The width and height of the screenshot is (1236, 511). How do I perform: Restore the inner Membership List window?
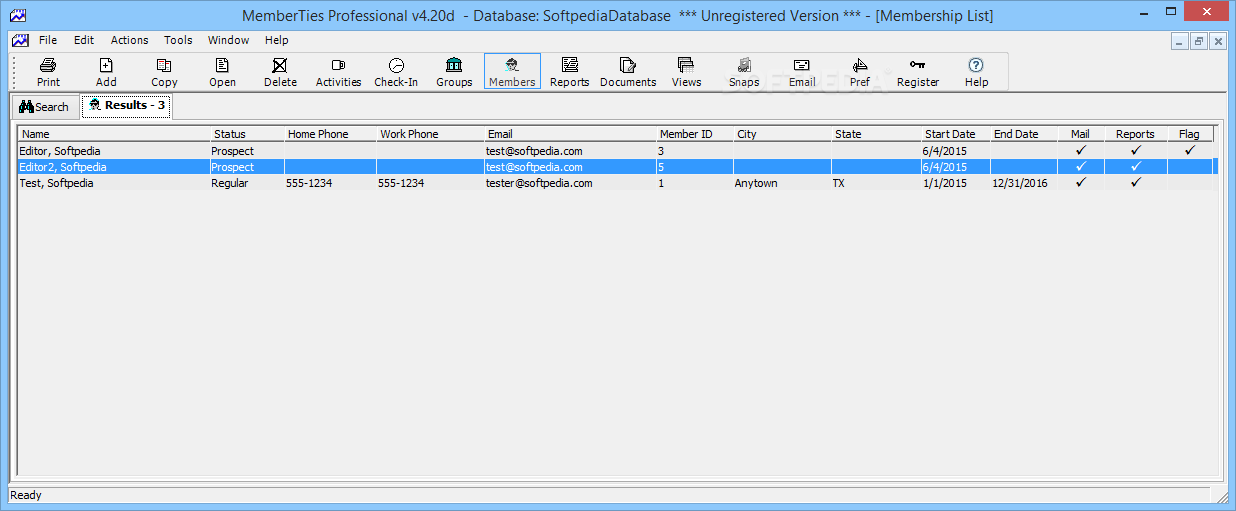pos(1199,41)
